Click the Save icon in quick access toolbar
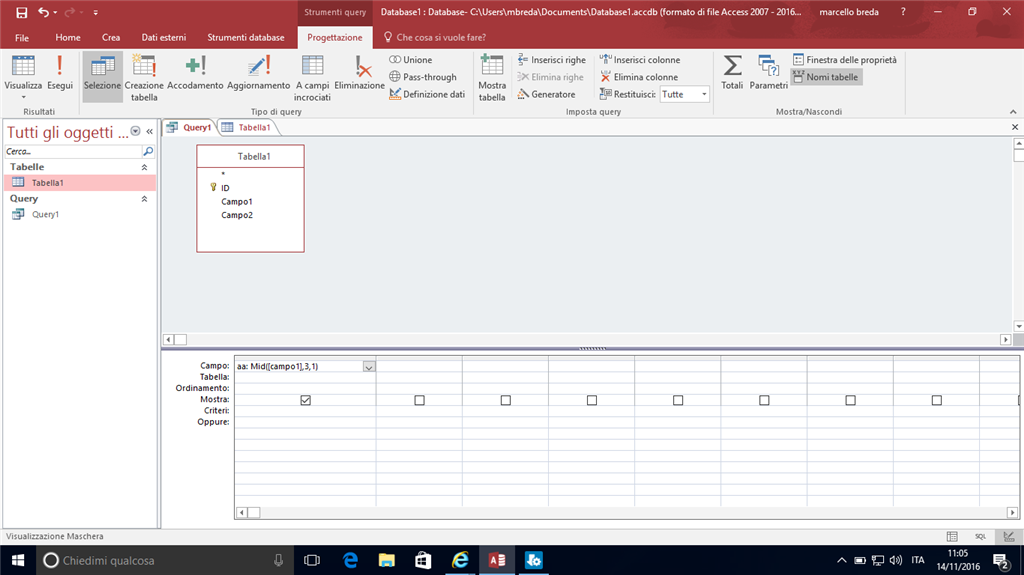Viewport: 1024px width, 575px height. [x=22, y=12]
